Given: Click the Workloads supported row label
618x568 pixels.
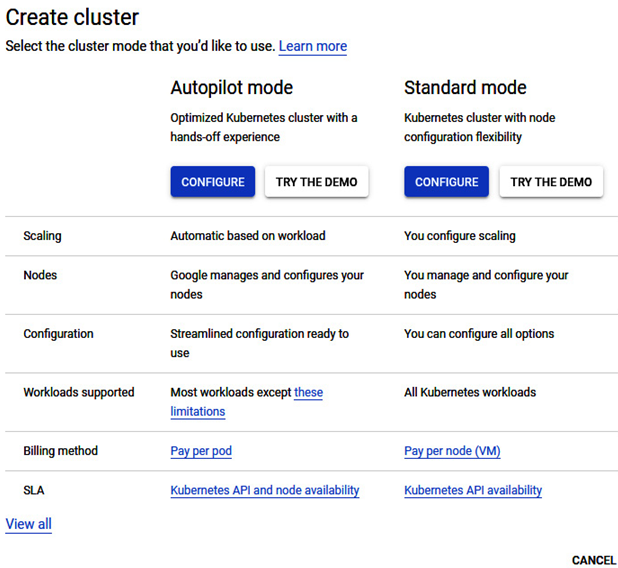Looking at the screenshot, I should pyautogui.click(x=79, y=392).
